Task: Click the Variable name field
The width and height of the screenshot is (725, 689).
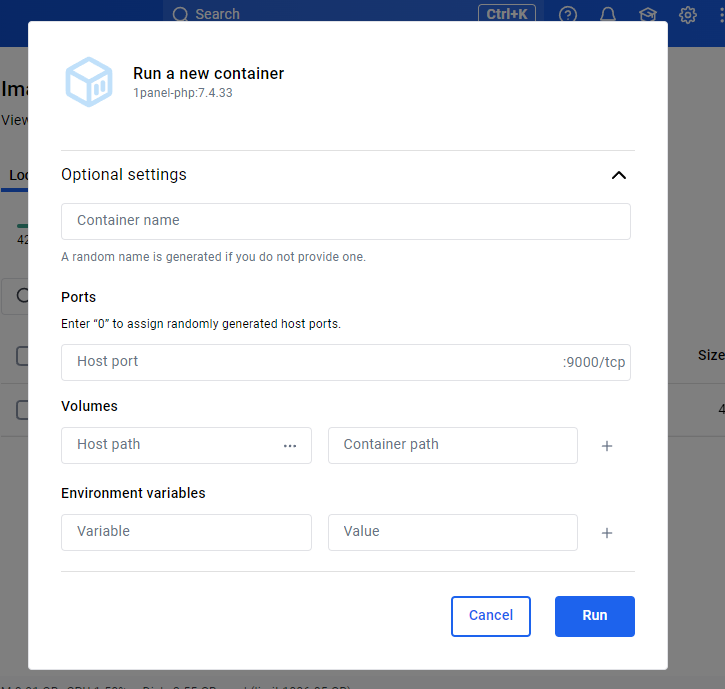Action: [186, 532]
